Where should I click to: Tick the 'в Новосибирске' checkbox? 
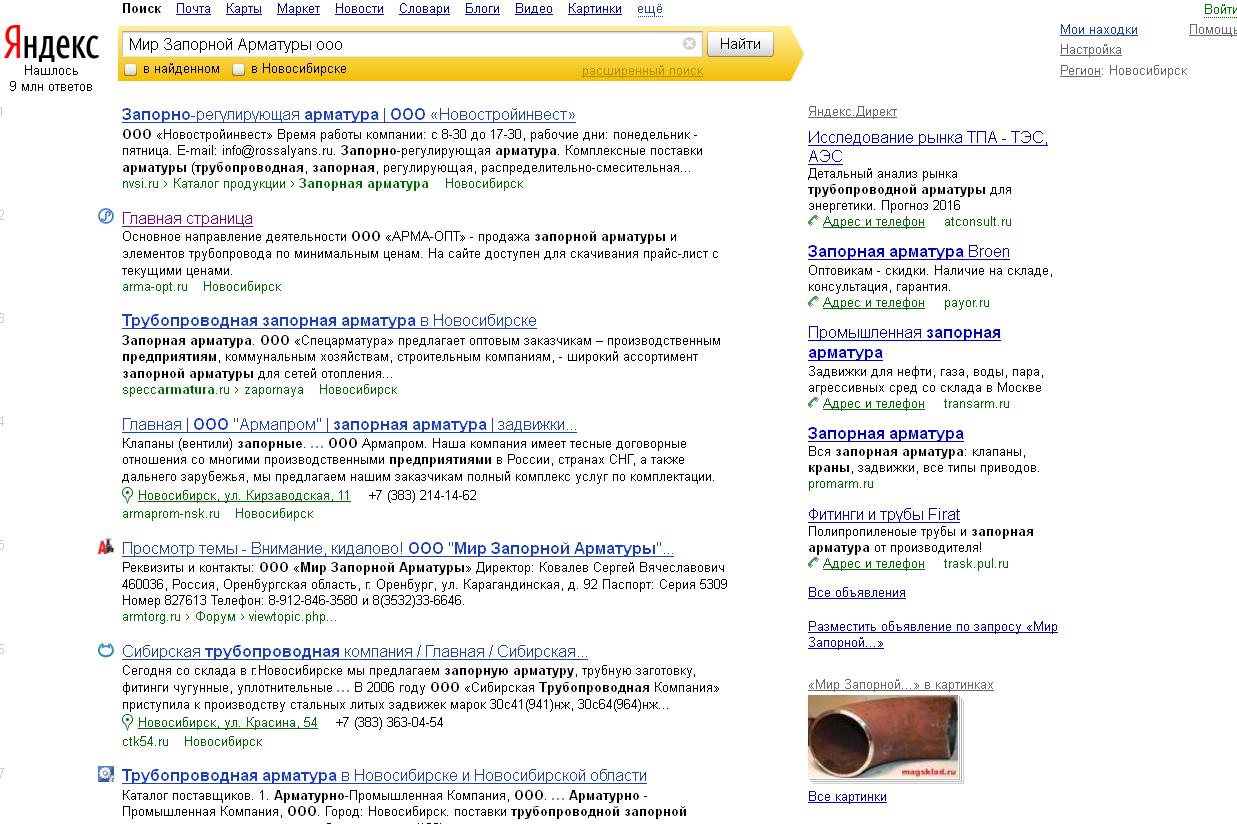tap(238, 69)
